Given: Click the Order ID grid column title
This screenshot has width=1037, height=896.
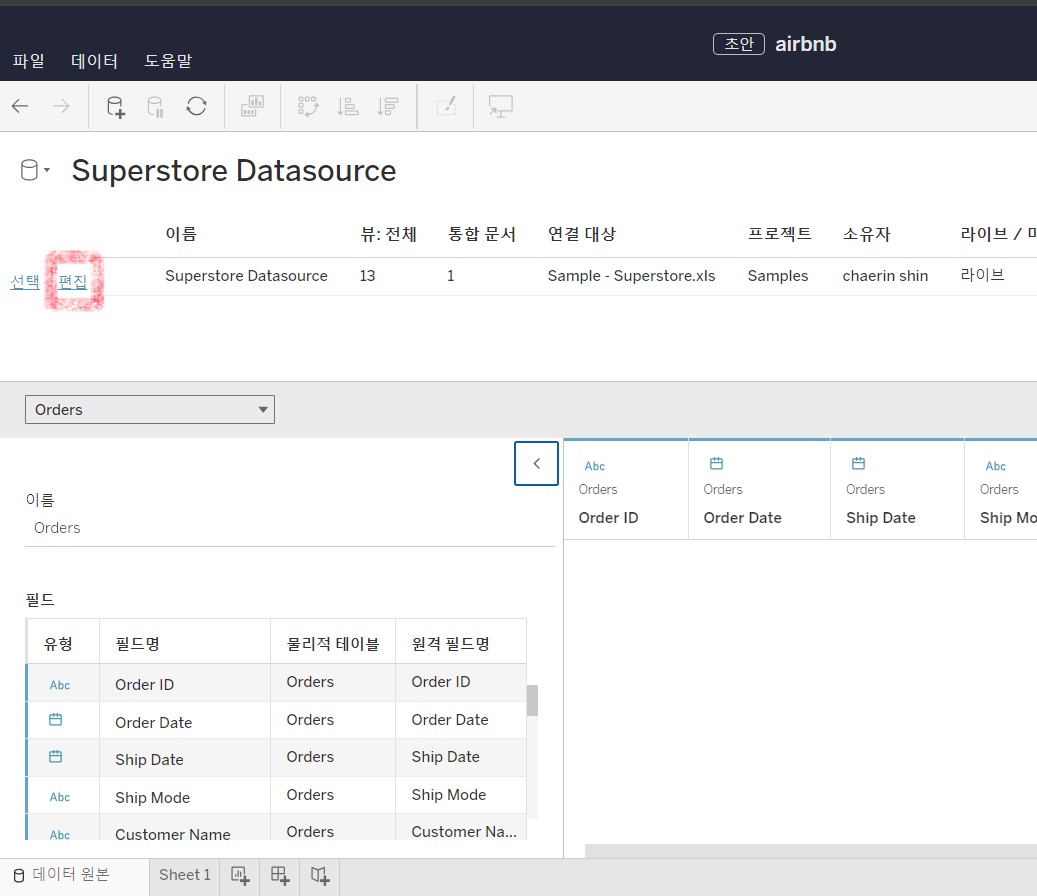Looking at the screenshot, I should point(608,518).
